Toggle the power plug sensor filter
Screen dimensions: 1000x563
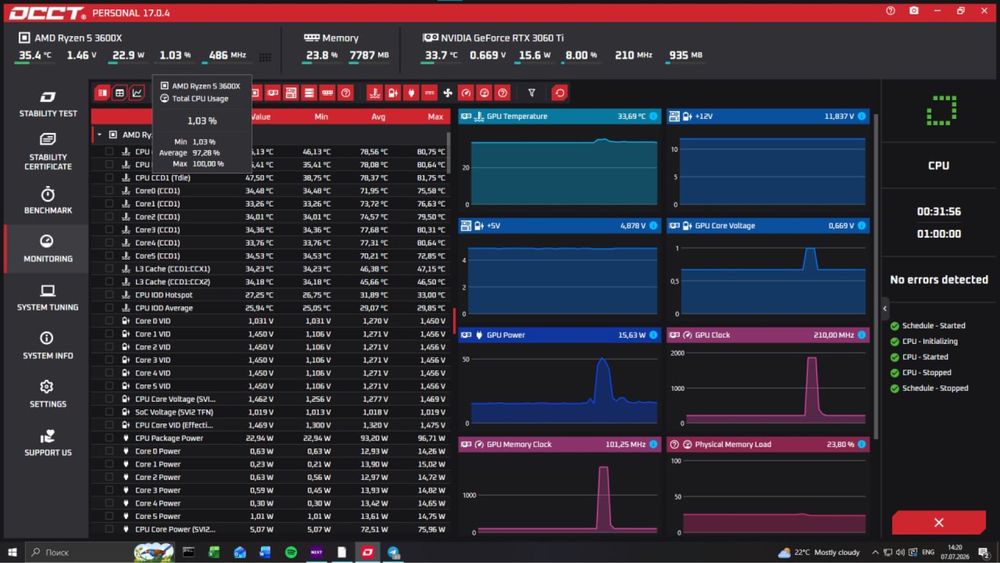[411, 93]
